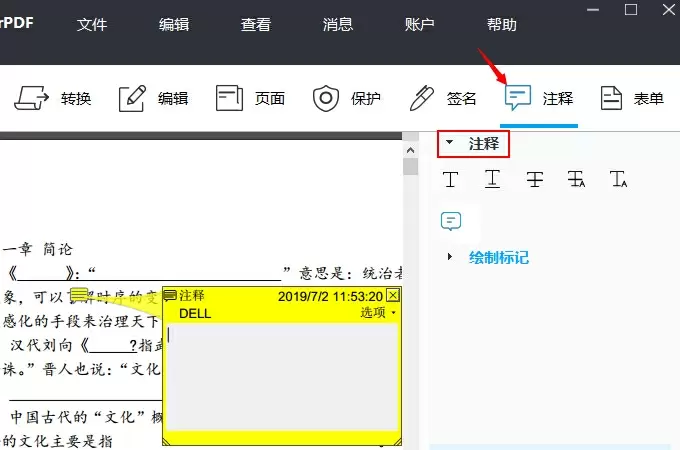Viewport: 680px width, 450px height.
Task: Select the plain text highlight tool
Action: (451, 180)
